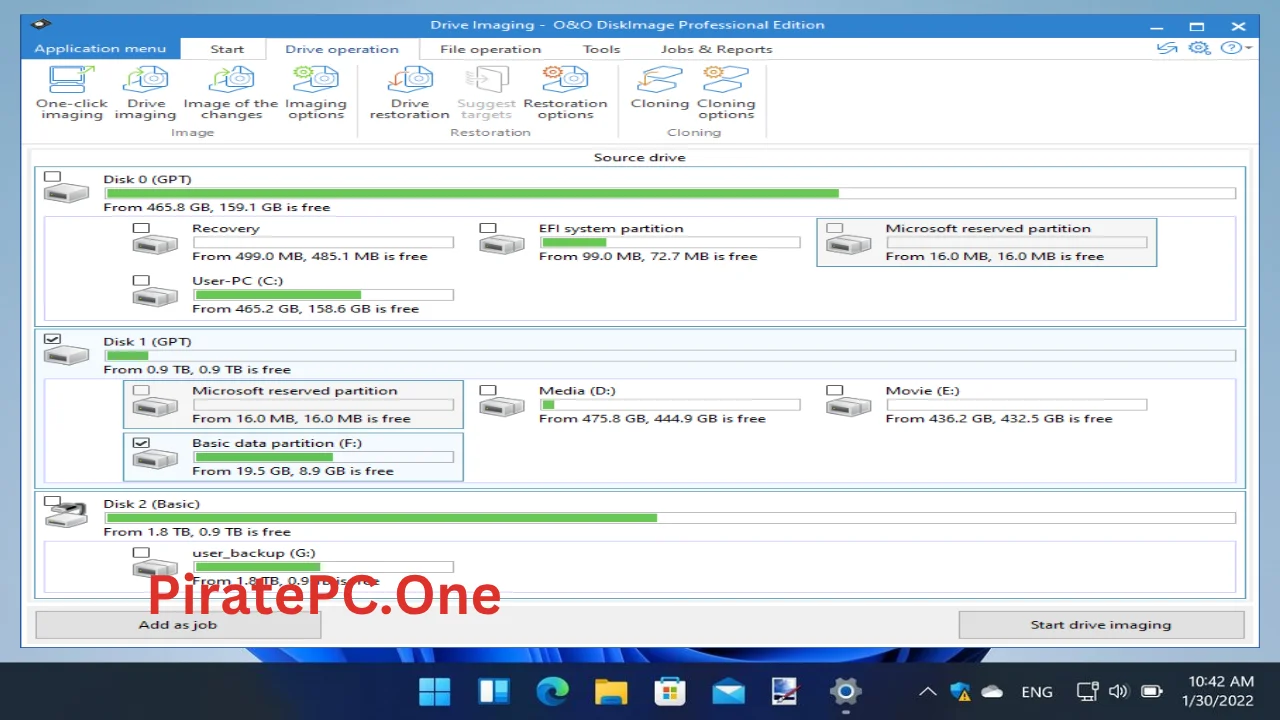Click Start drive imaging button
The height and width of the screenshot is (720, 1280).
[1101, 625]
